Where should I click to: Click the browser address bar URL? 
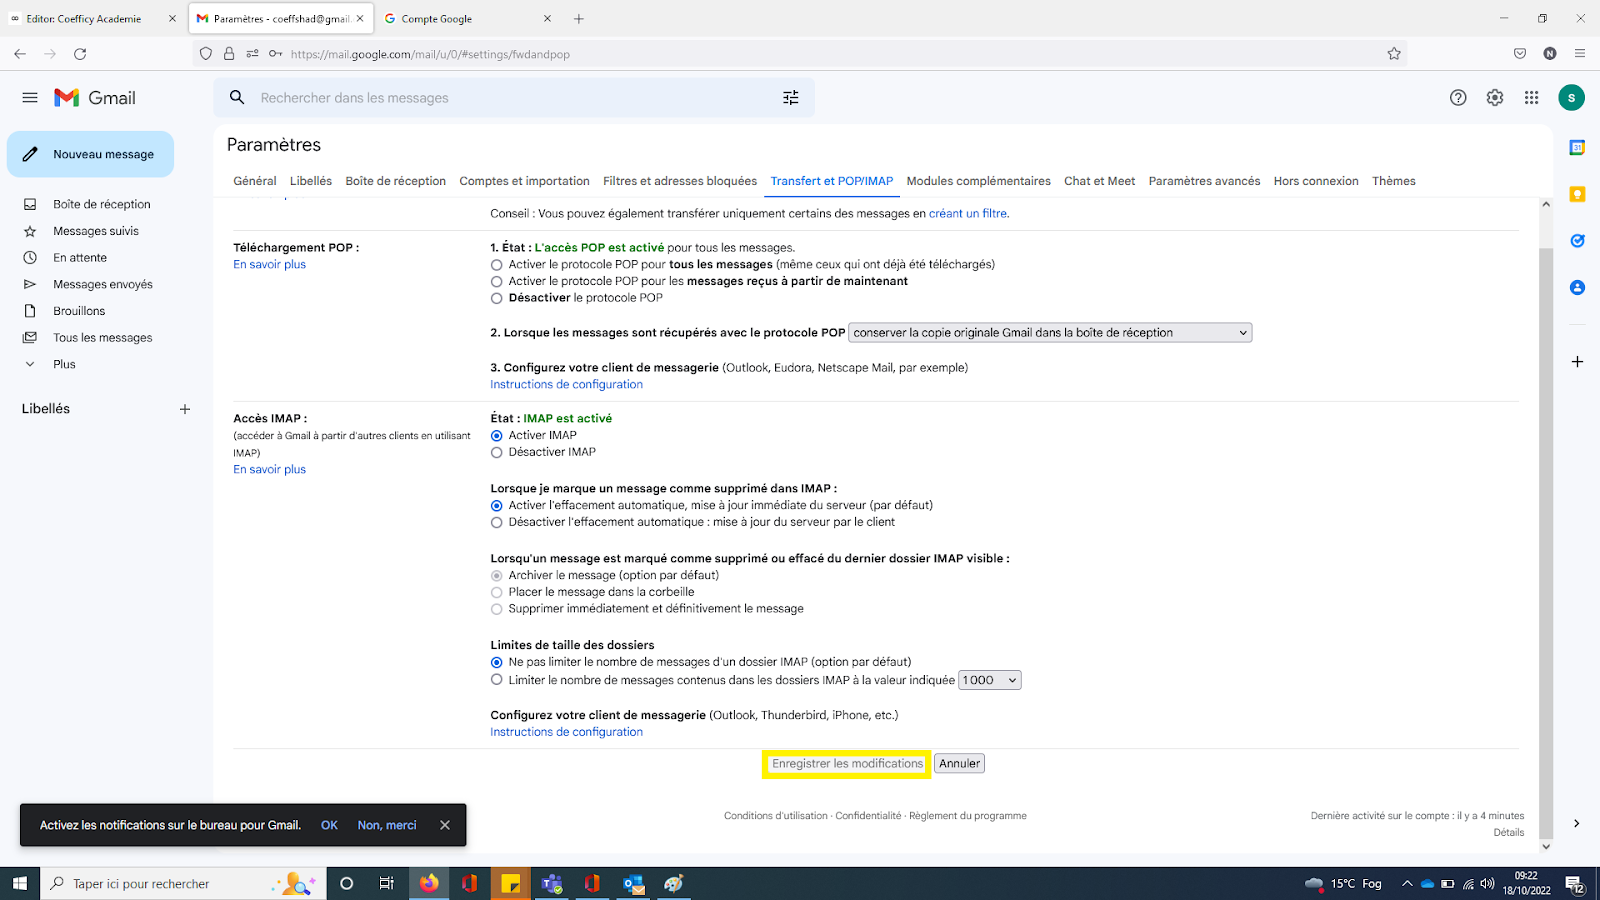430,54
